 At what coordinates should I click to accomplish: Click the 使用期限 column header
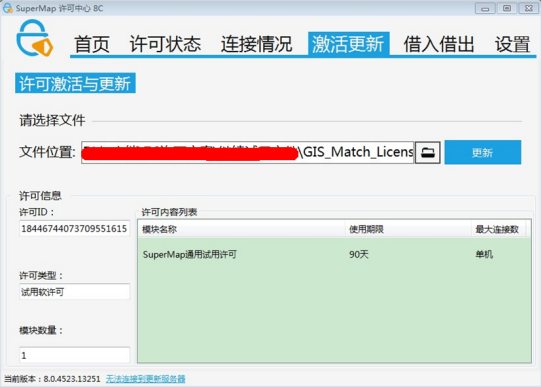click(408, 229)
